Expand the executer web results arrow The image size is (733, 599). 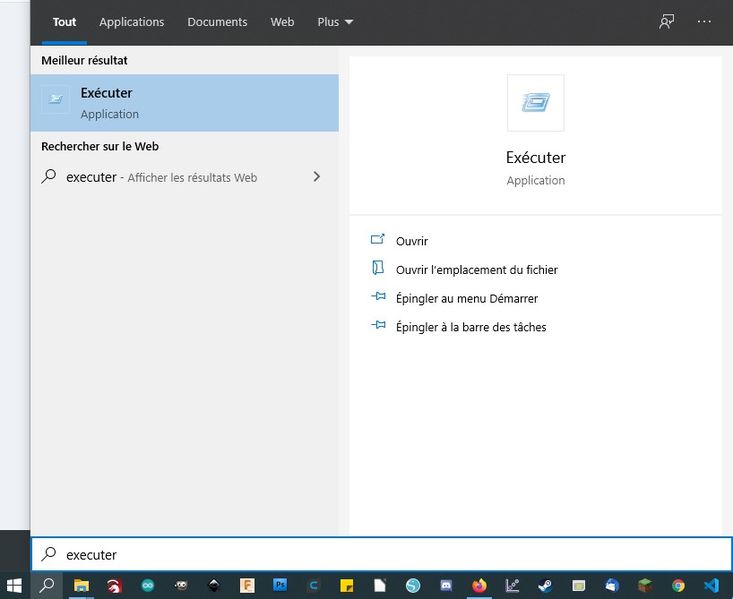point(317,177)
